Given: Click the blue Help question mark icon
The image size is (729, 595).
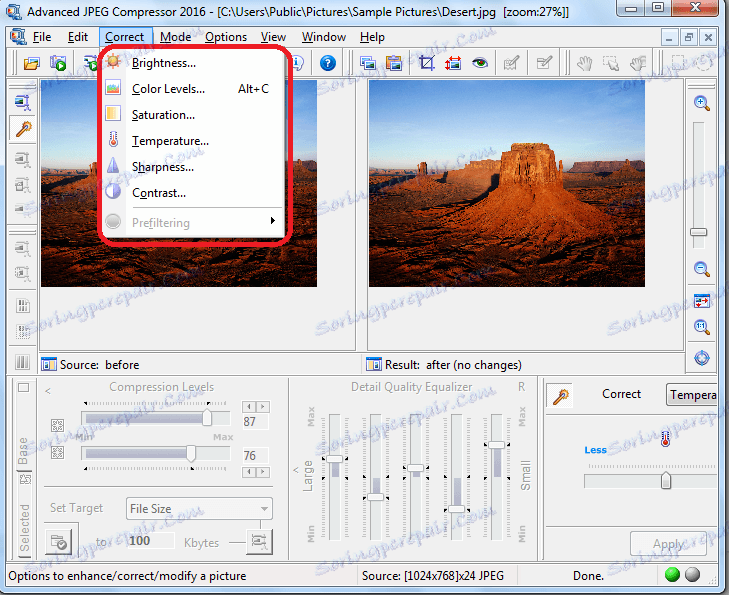Looking at the screenshot, I should coord(327,63).
